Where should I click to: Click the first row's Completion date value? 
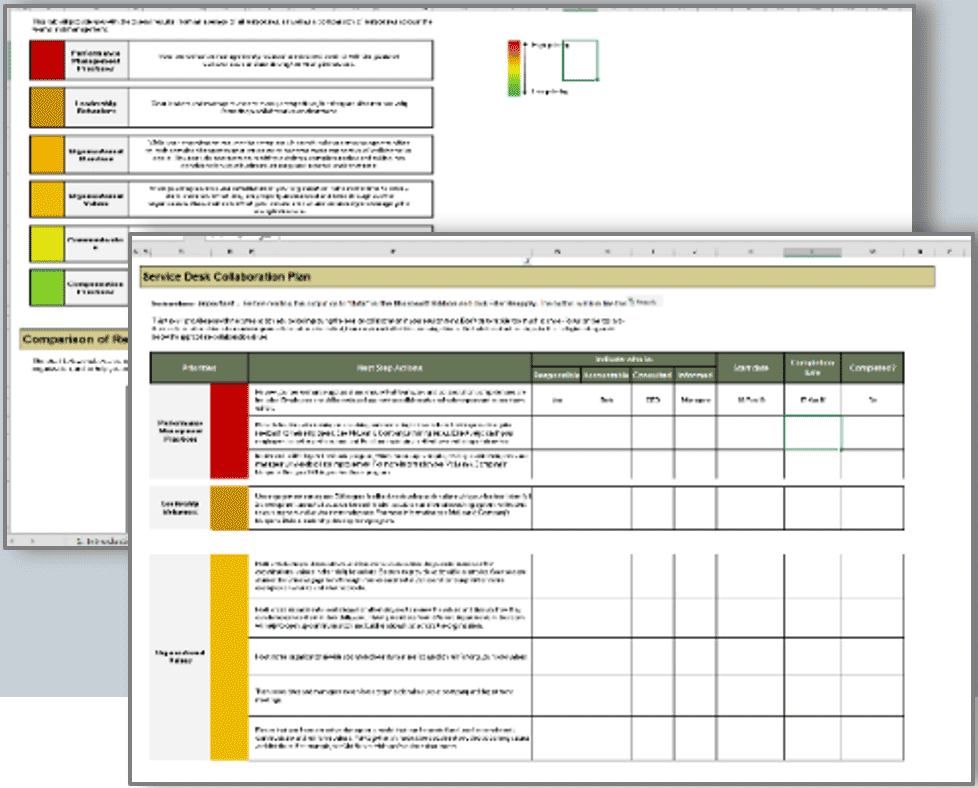(812, 400)
